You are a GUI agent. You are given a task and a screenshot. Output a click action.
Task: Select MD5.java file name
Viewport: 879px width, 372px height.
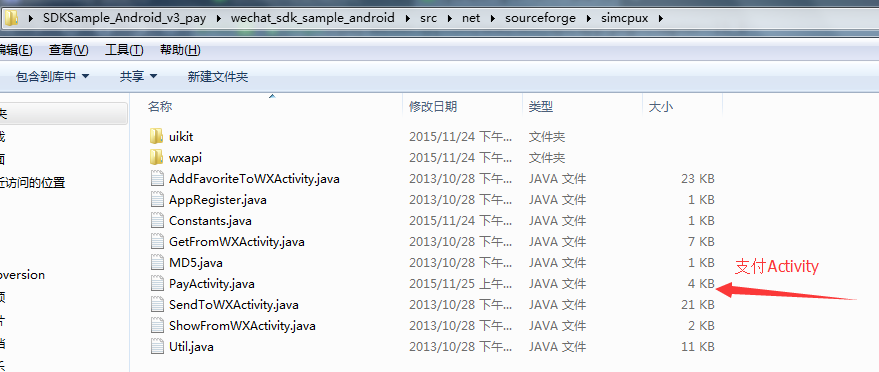[195, 263]
